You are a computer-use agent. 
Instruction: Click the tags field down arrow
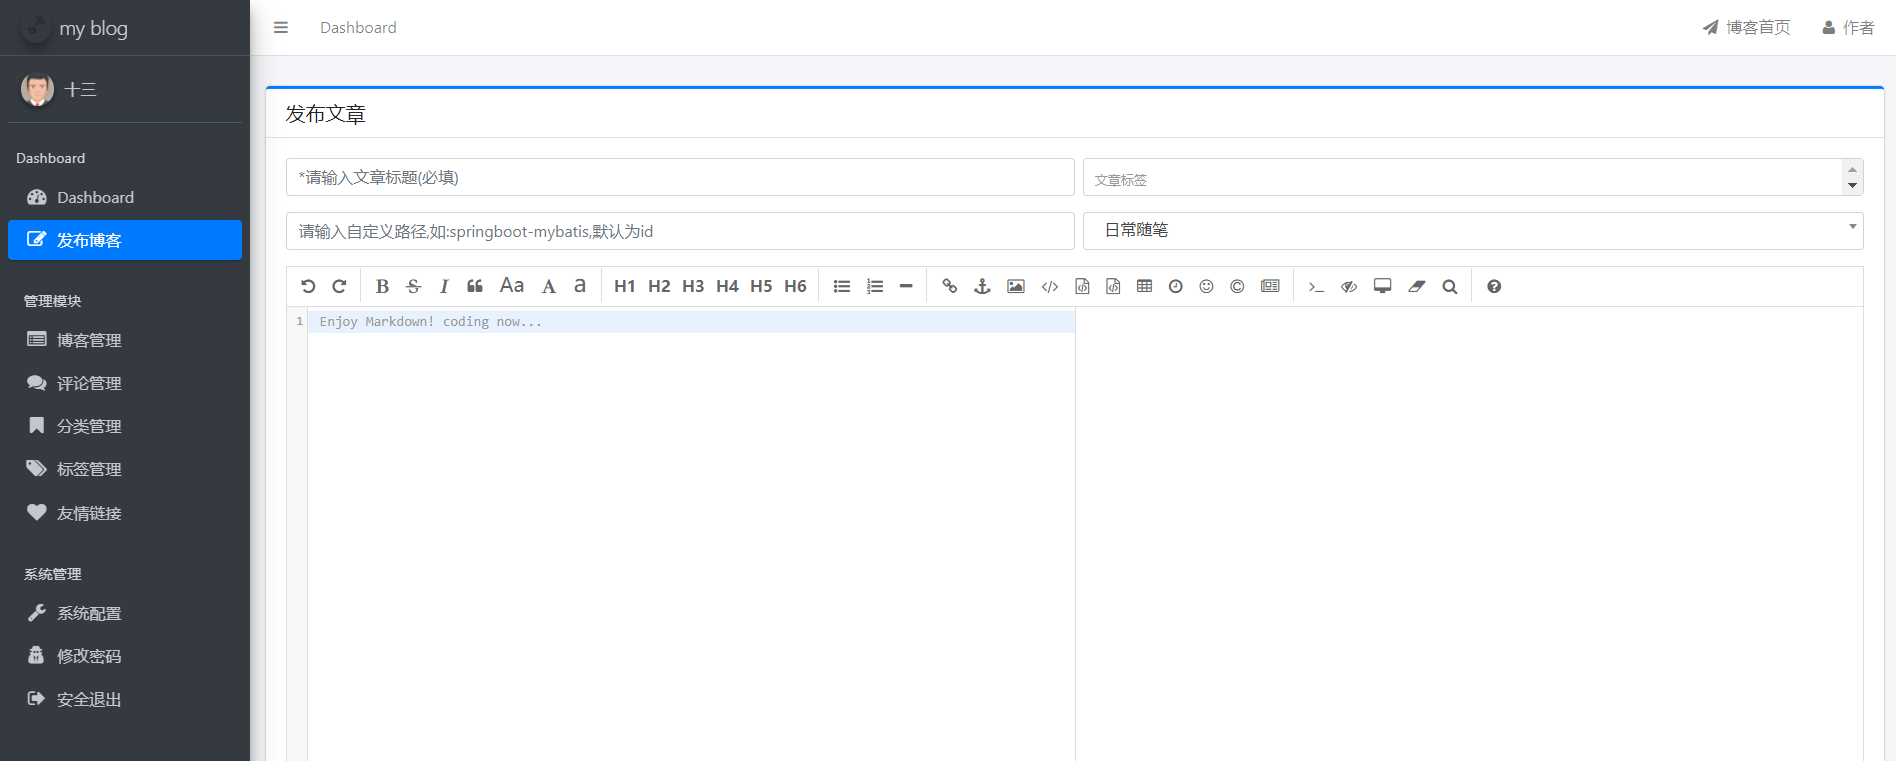(x=1852, y=185)
